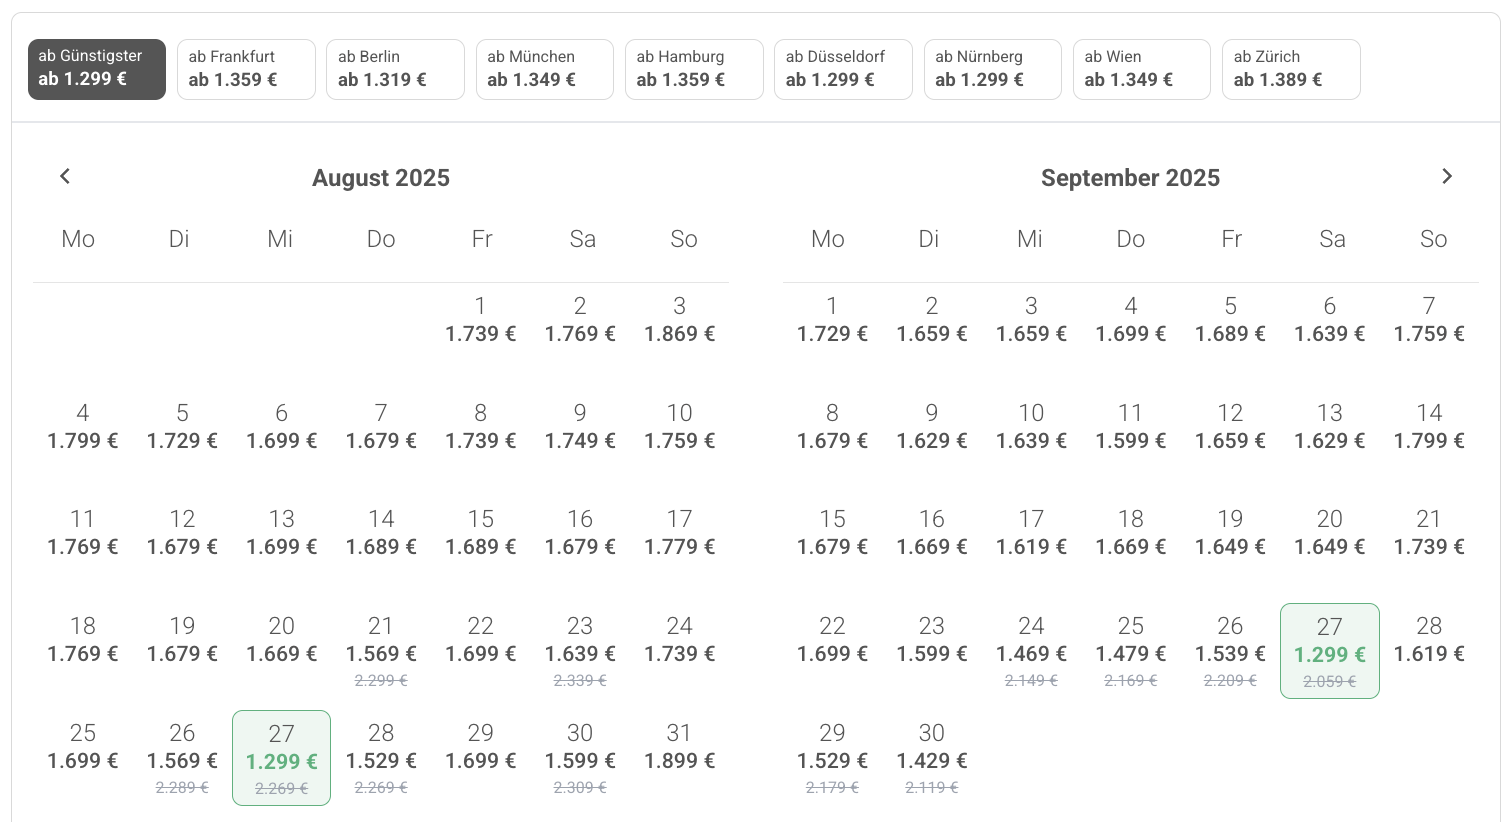
Task: Pick September 30 priced 1.429 €
Action: coord(932,758)
